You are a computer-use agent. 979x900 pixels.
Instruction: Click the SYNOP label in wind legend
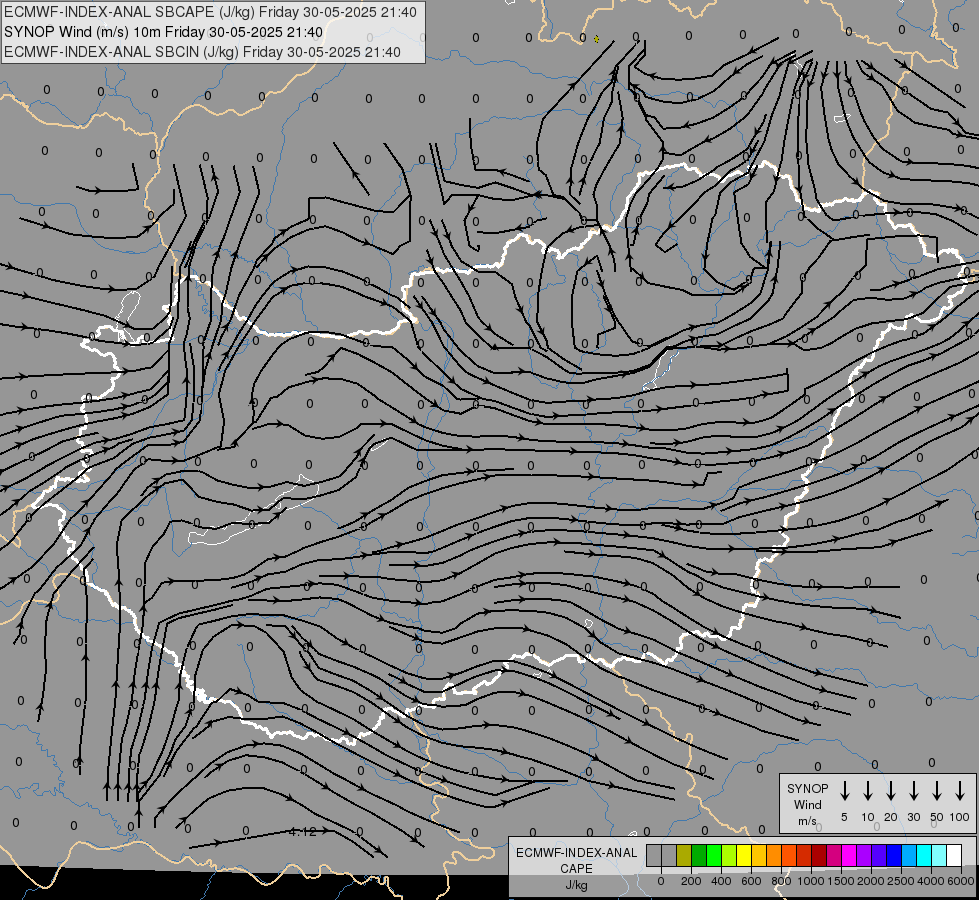tap(807, 788)
